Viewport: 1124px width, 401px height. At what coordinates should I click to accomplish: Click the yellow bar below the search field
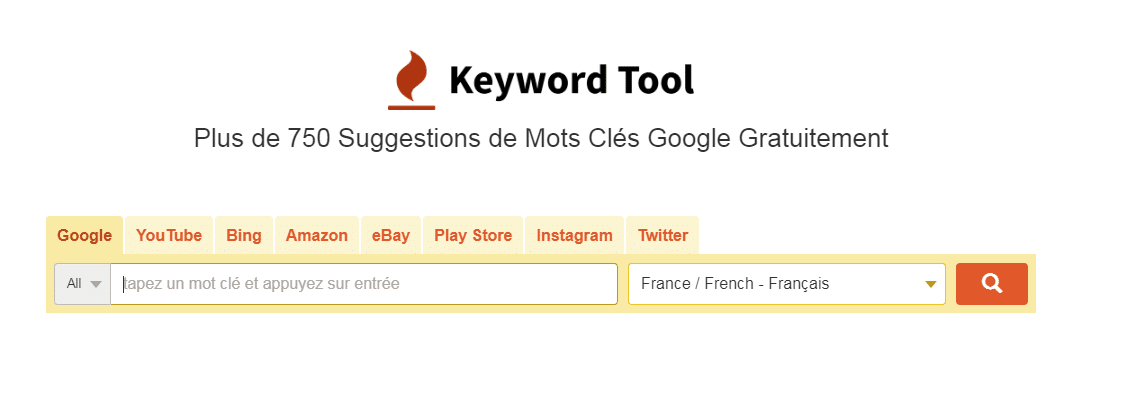[x=541, y=309]
